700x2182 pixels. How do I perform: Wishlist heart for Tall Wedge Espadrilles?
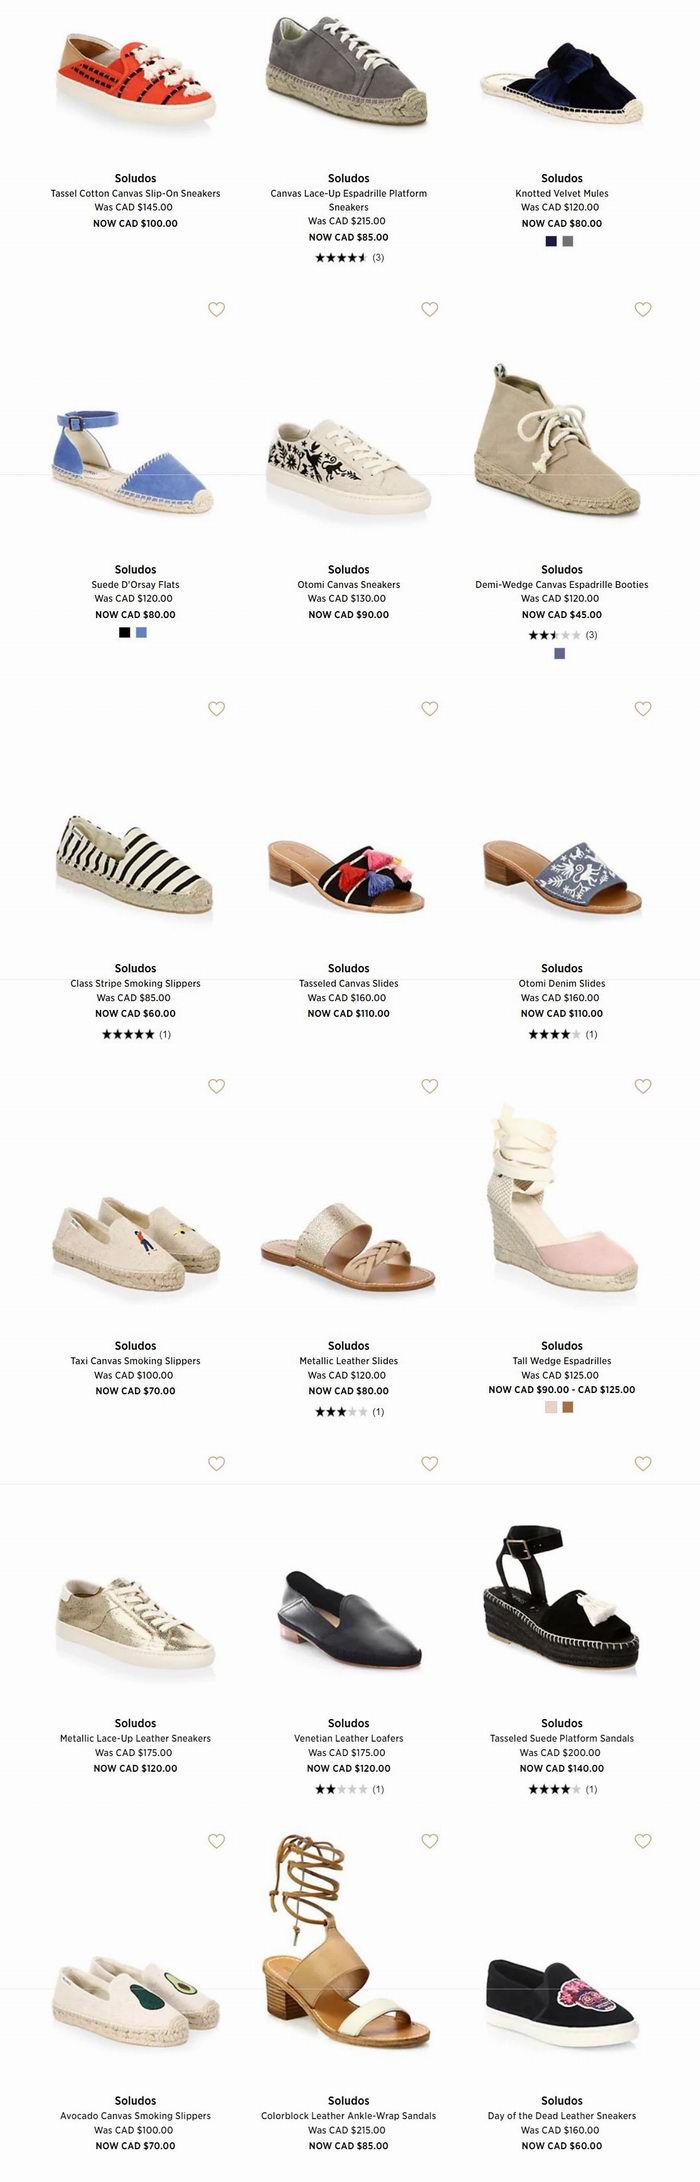(643, 1086)
